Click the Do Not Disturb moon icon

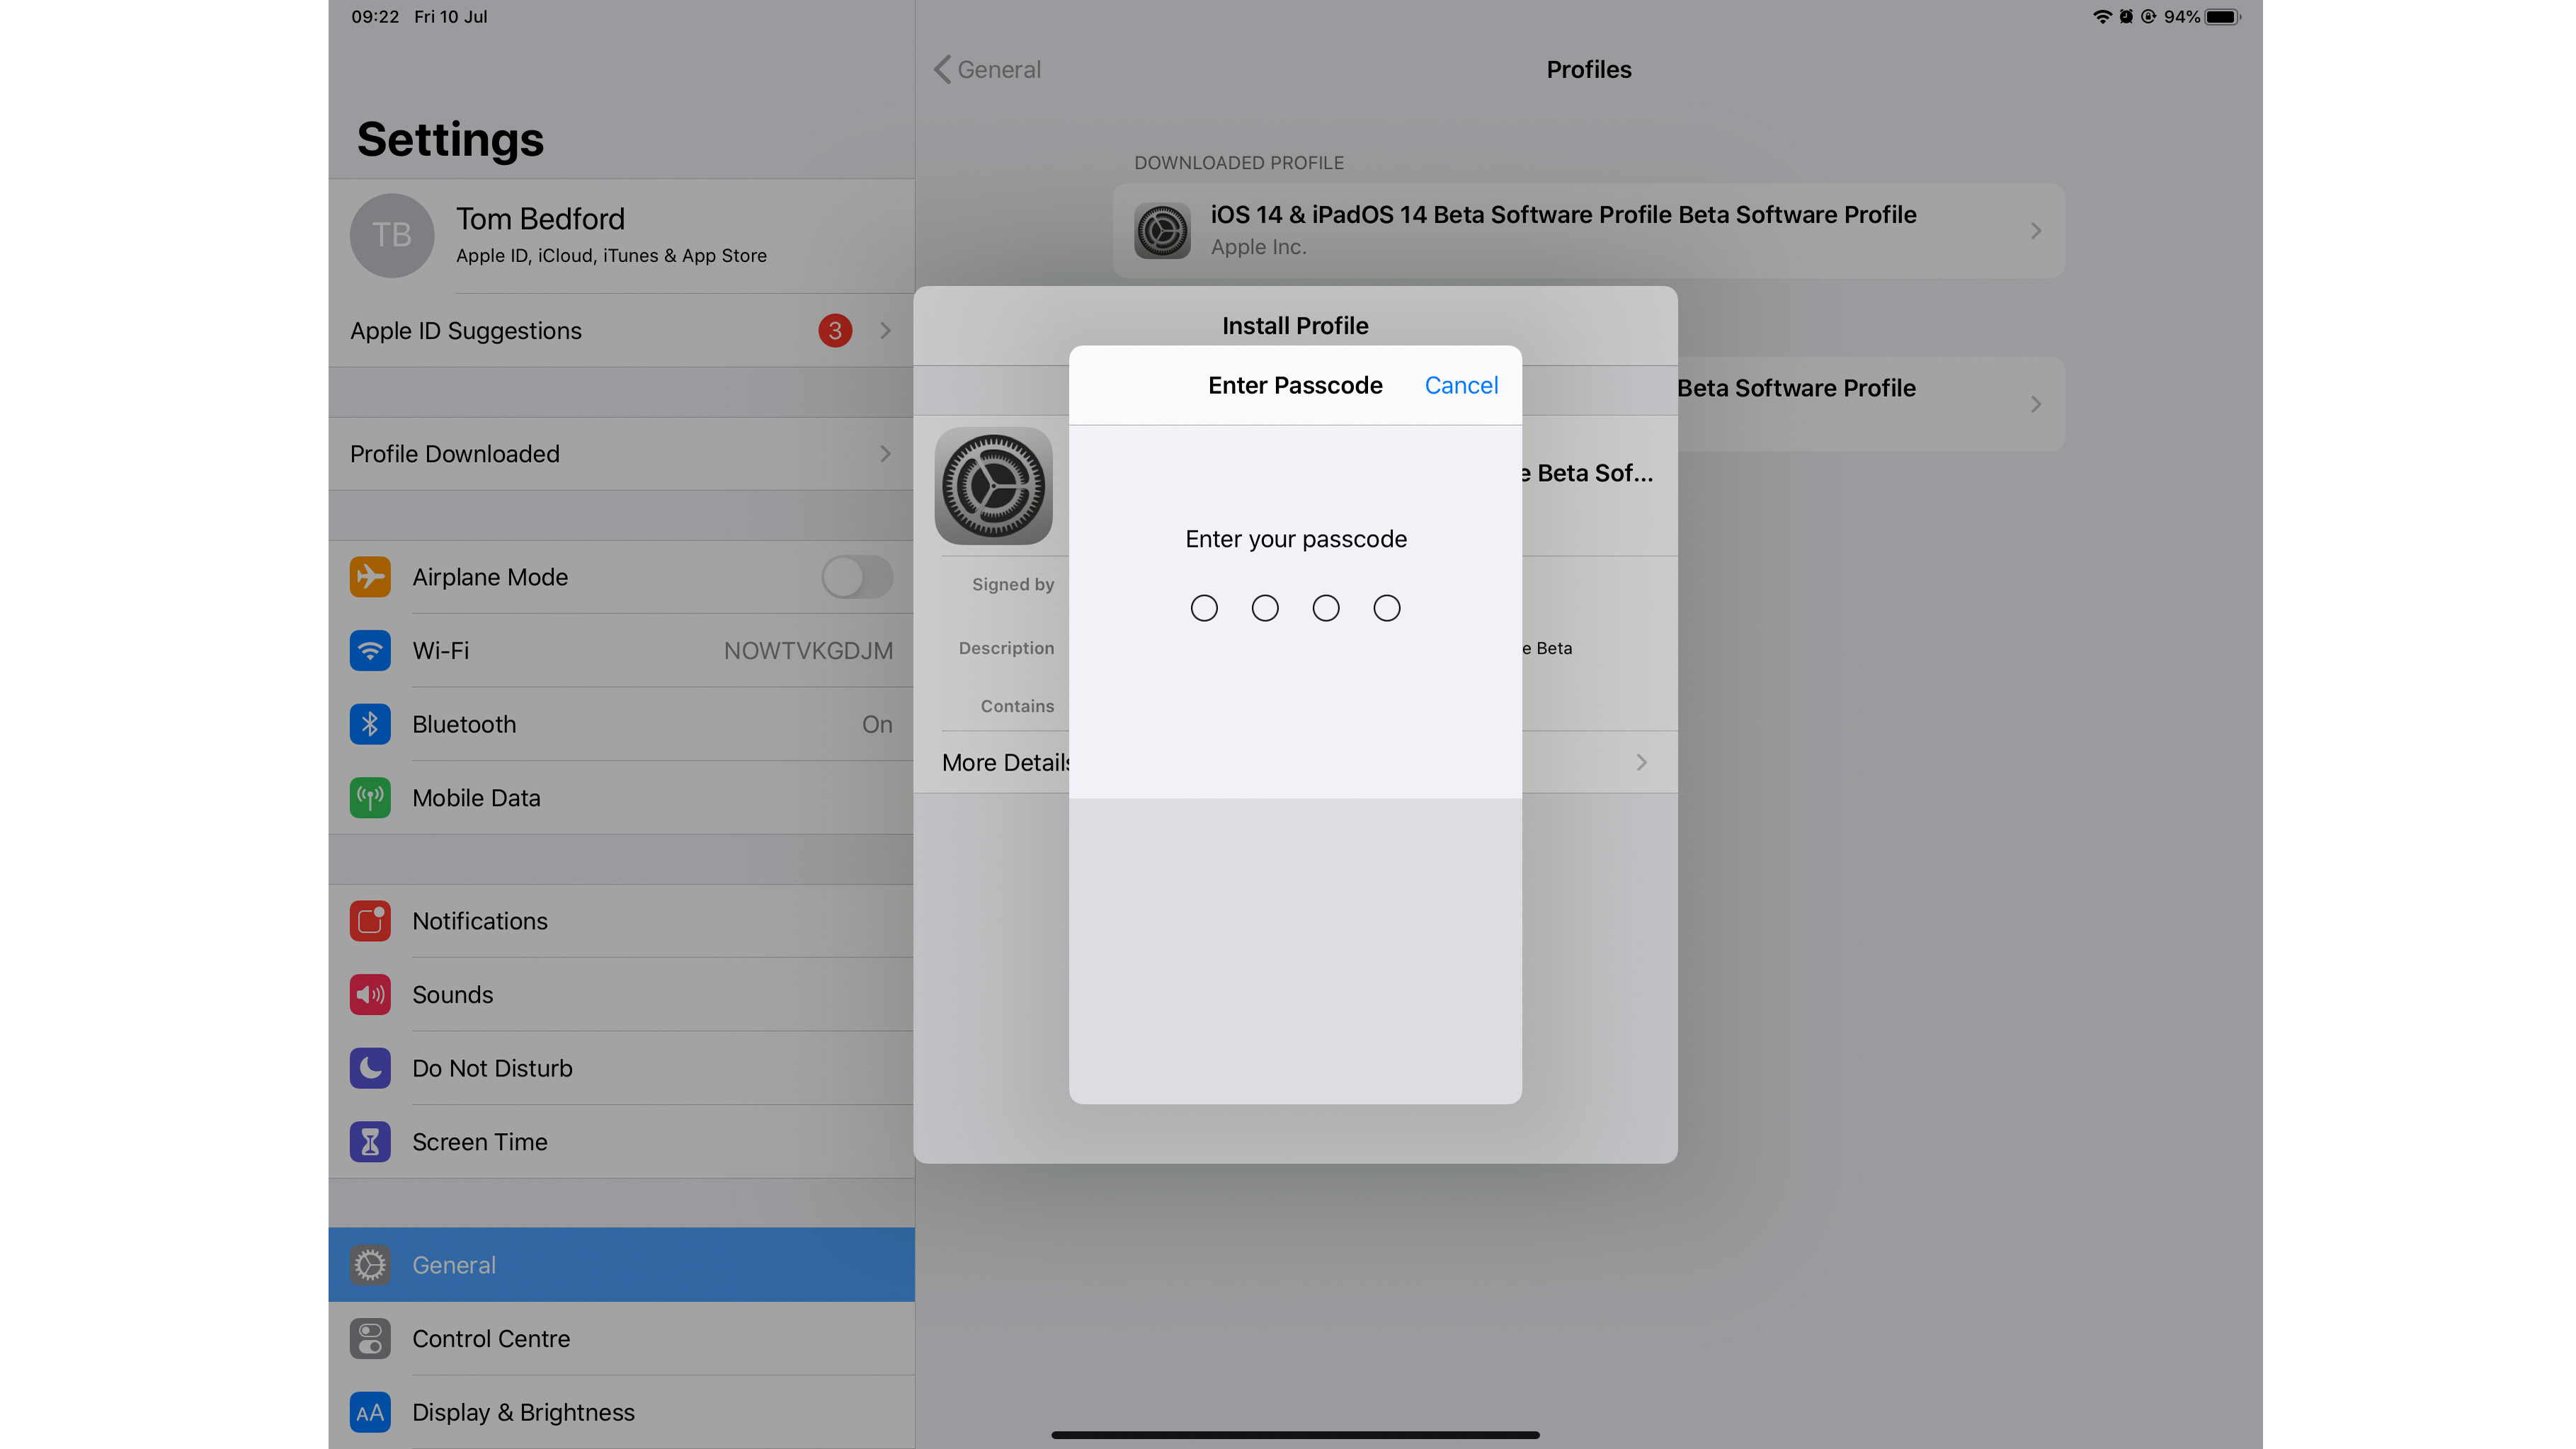tap(370, 1068)
